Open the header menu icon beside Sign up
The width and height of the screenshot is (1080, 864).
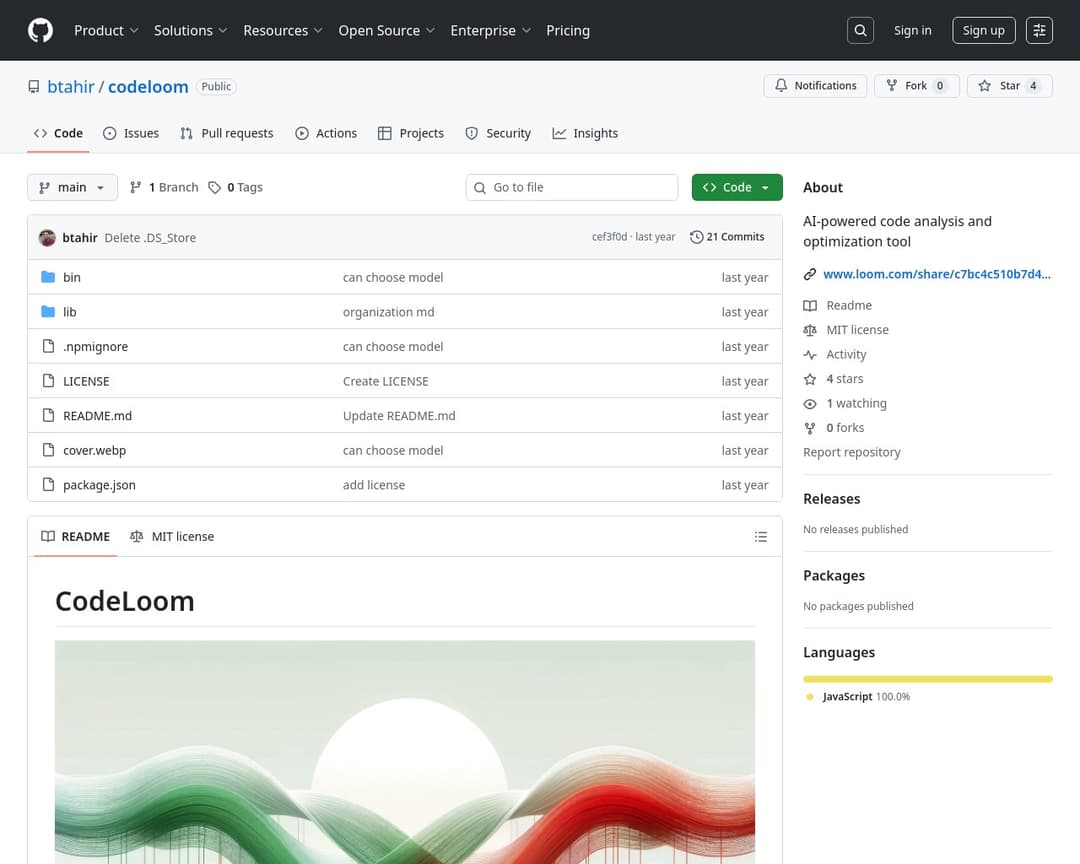point(1040,31)
